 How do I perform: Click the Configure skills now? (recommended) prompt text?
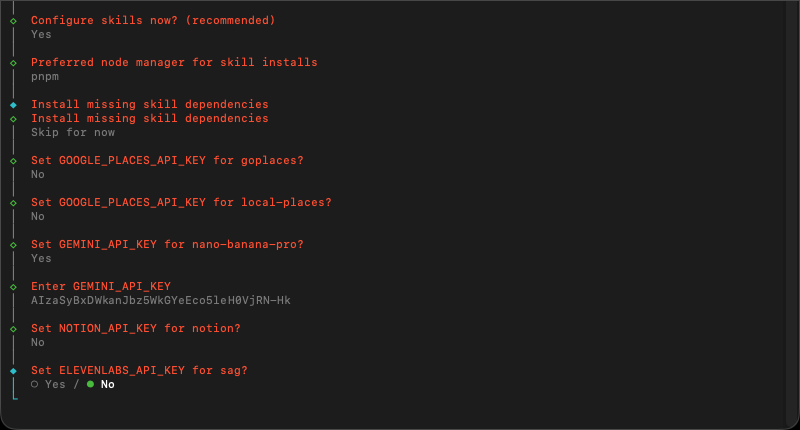pos(153,20)
